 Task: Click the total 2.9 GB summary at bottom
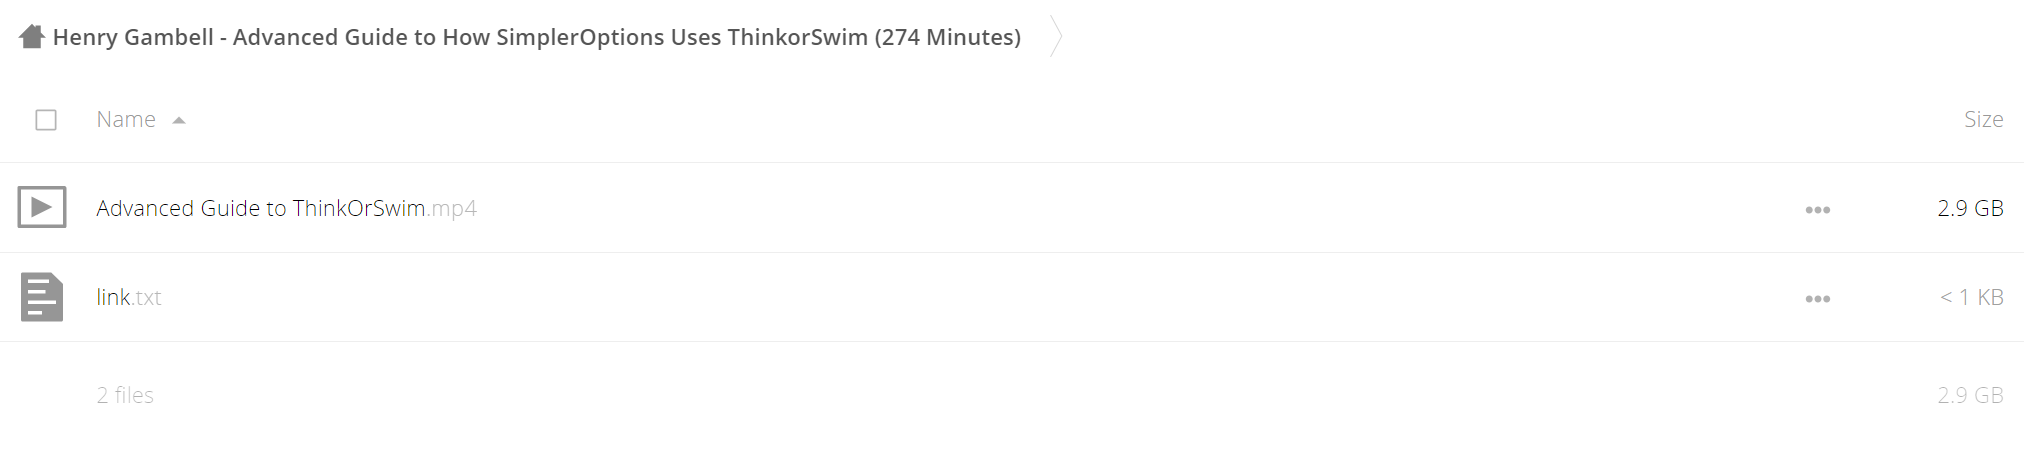1970,395
